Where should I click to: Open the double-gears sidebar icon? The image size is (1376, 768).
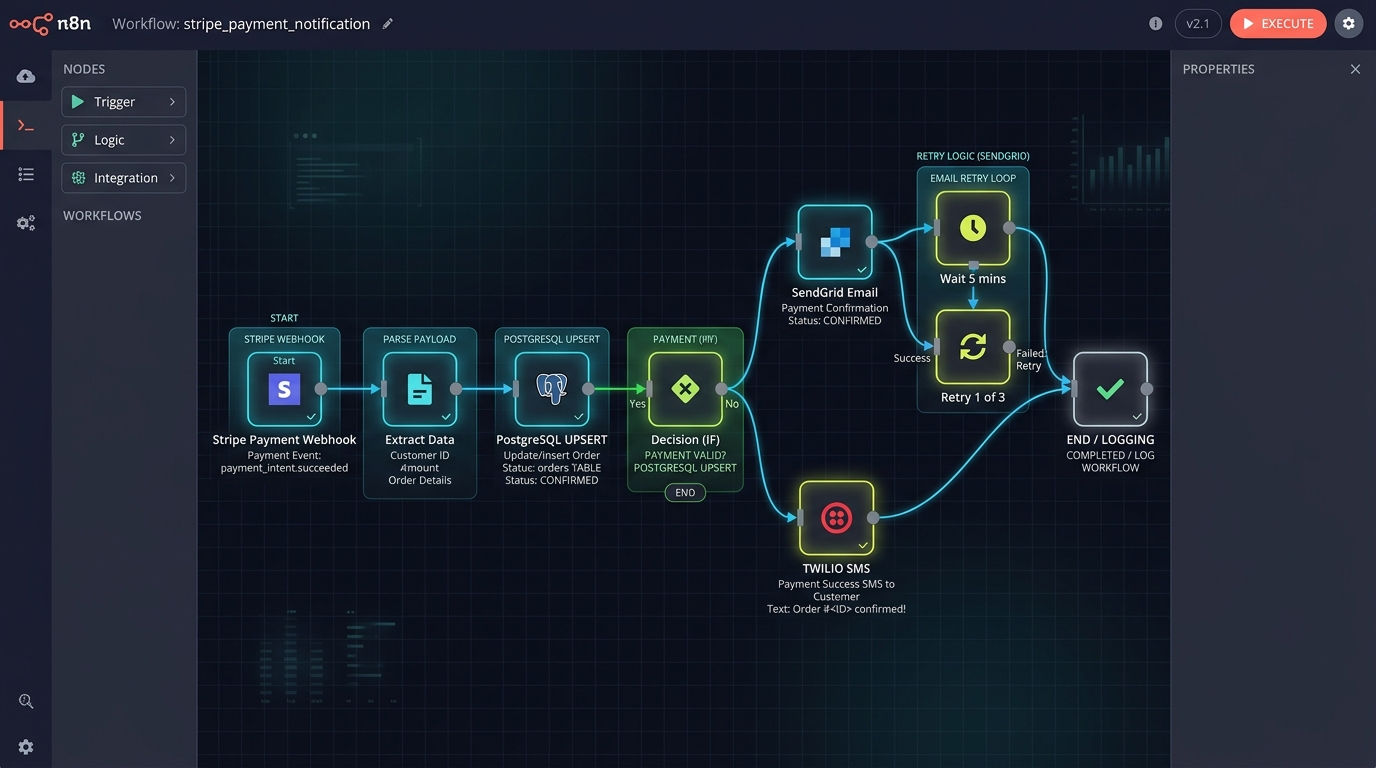[26, 223]
